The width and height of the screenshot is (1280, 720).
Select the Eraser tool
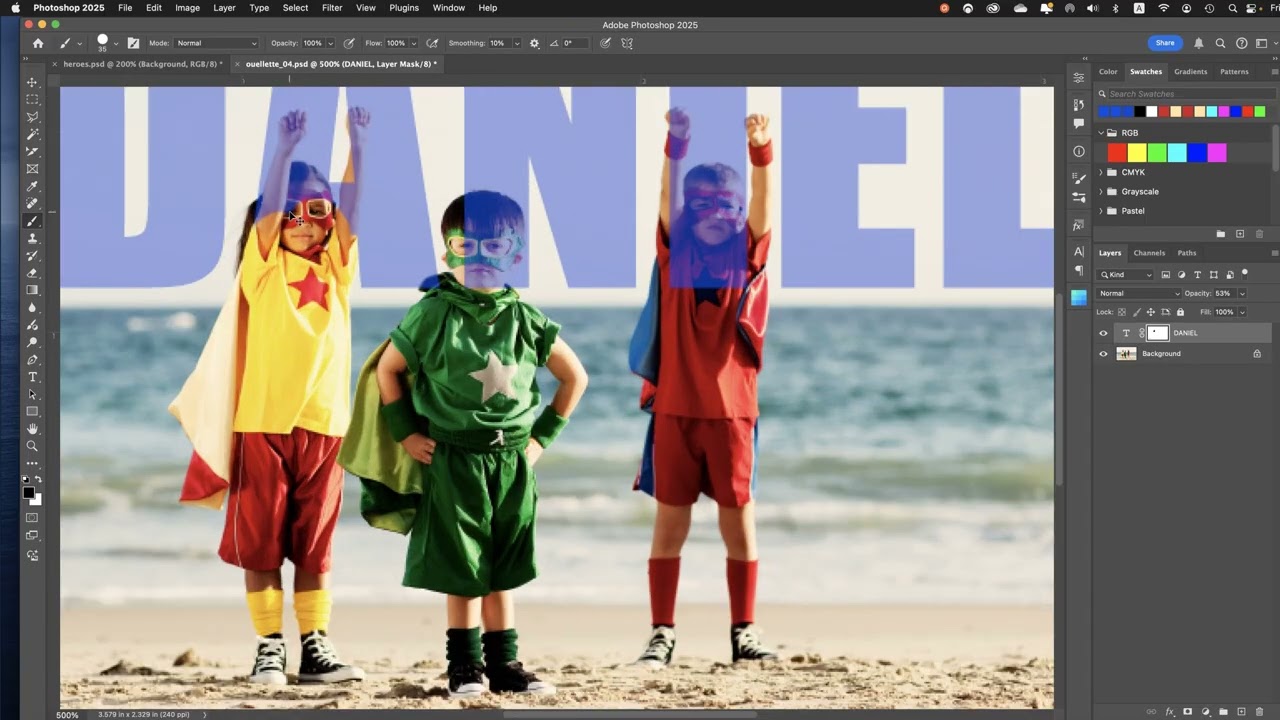[x=32, y=273]
